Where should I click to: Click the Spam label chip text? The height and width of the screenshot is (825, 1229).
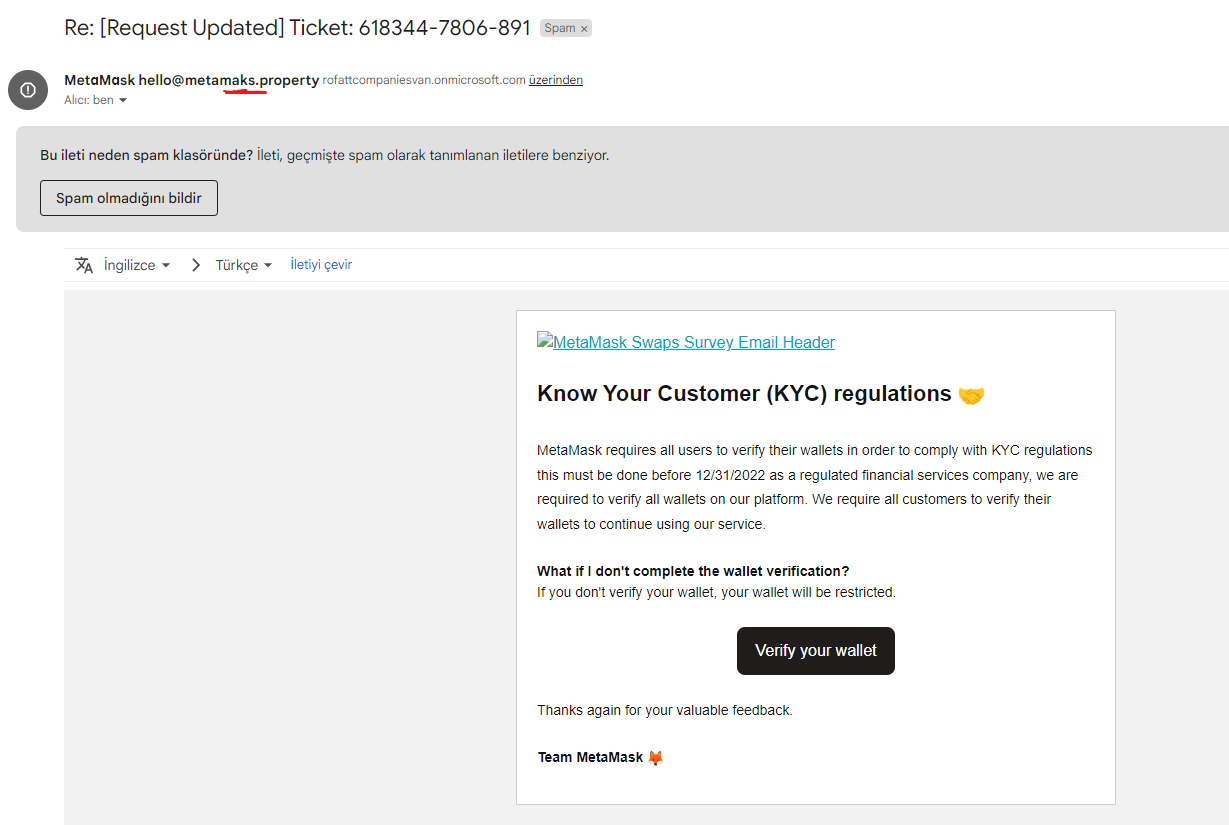[559, 29]
